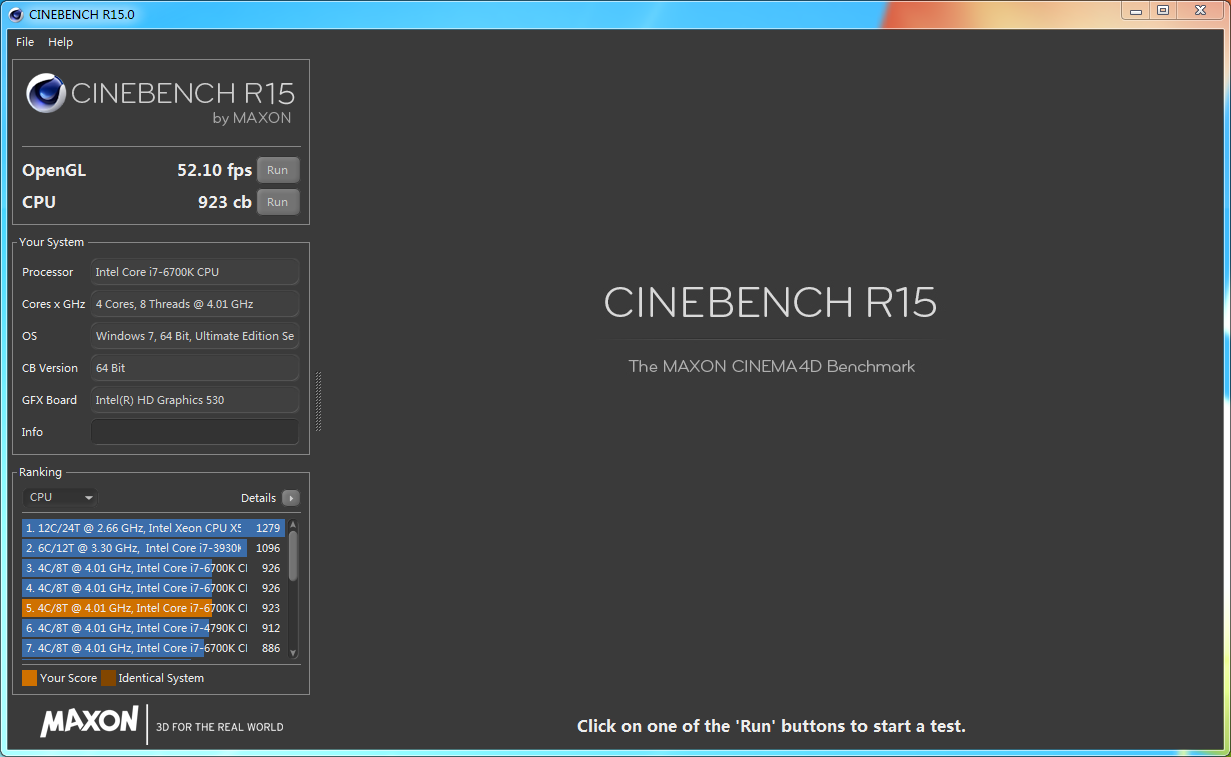Viewport: 1231px width, 757px height.
Task: Click the Cores x GHz value field
Action: coord(195,304)
